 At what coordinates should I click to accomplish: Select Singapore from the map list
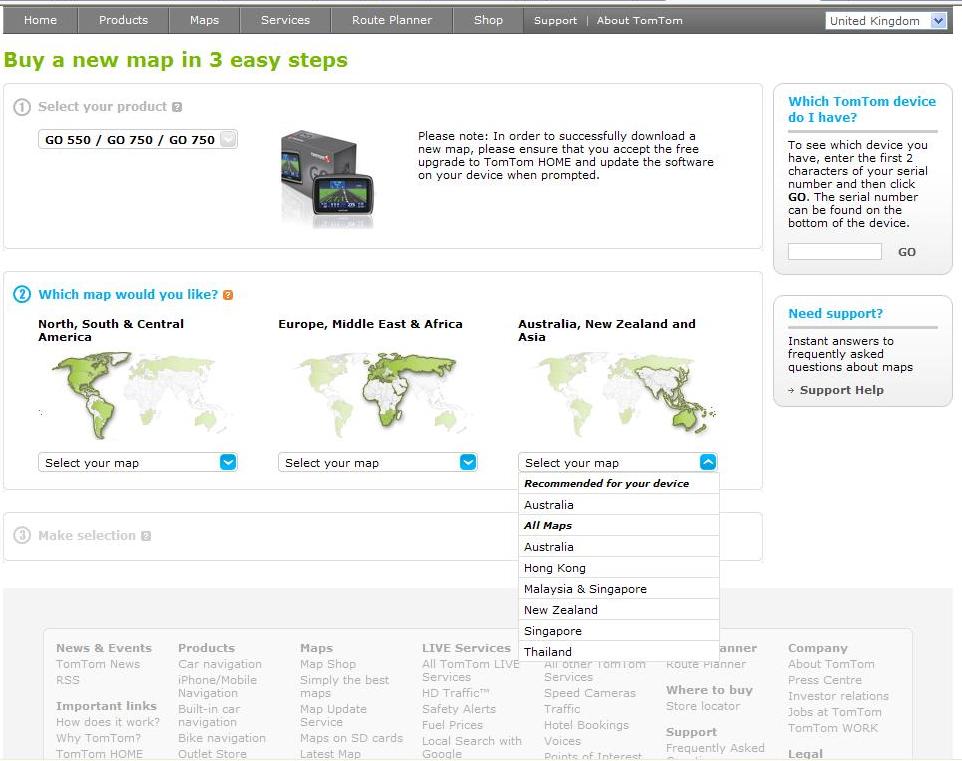(618, 630)
